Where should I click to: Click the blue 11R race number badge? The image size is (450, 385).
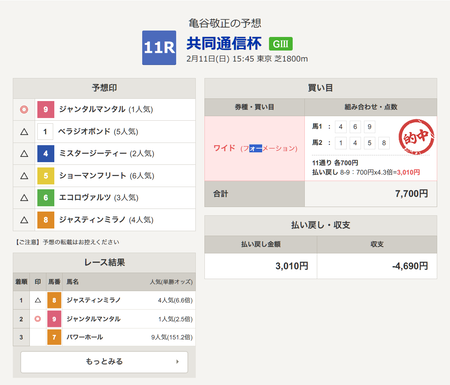pos(159,48)
